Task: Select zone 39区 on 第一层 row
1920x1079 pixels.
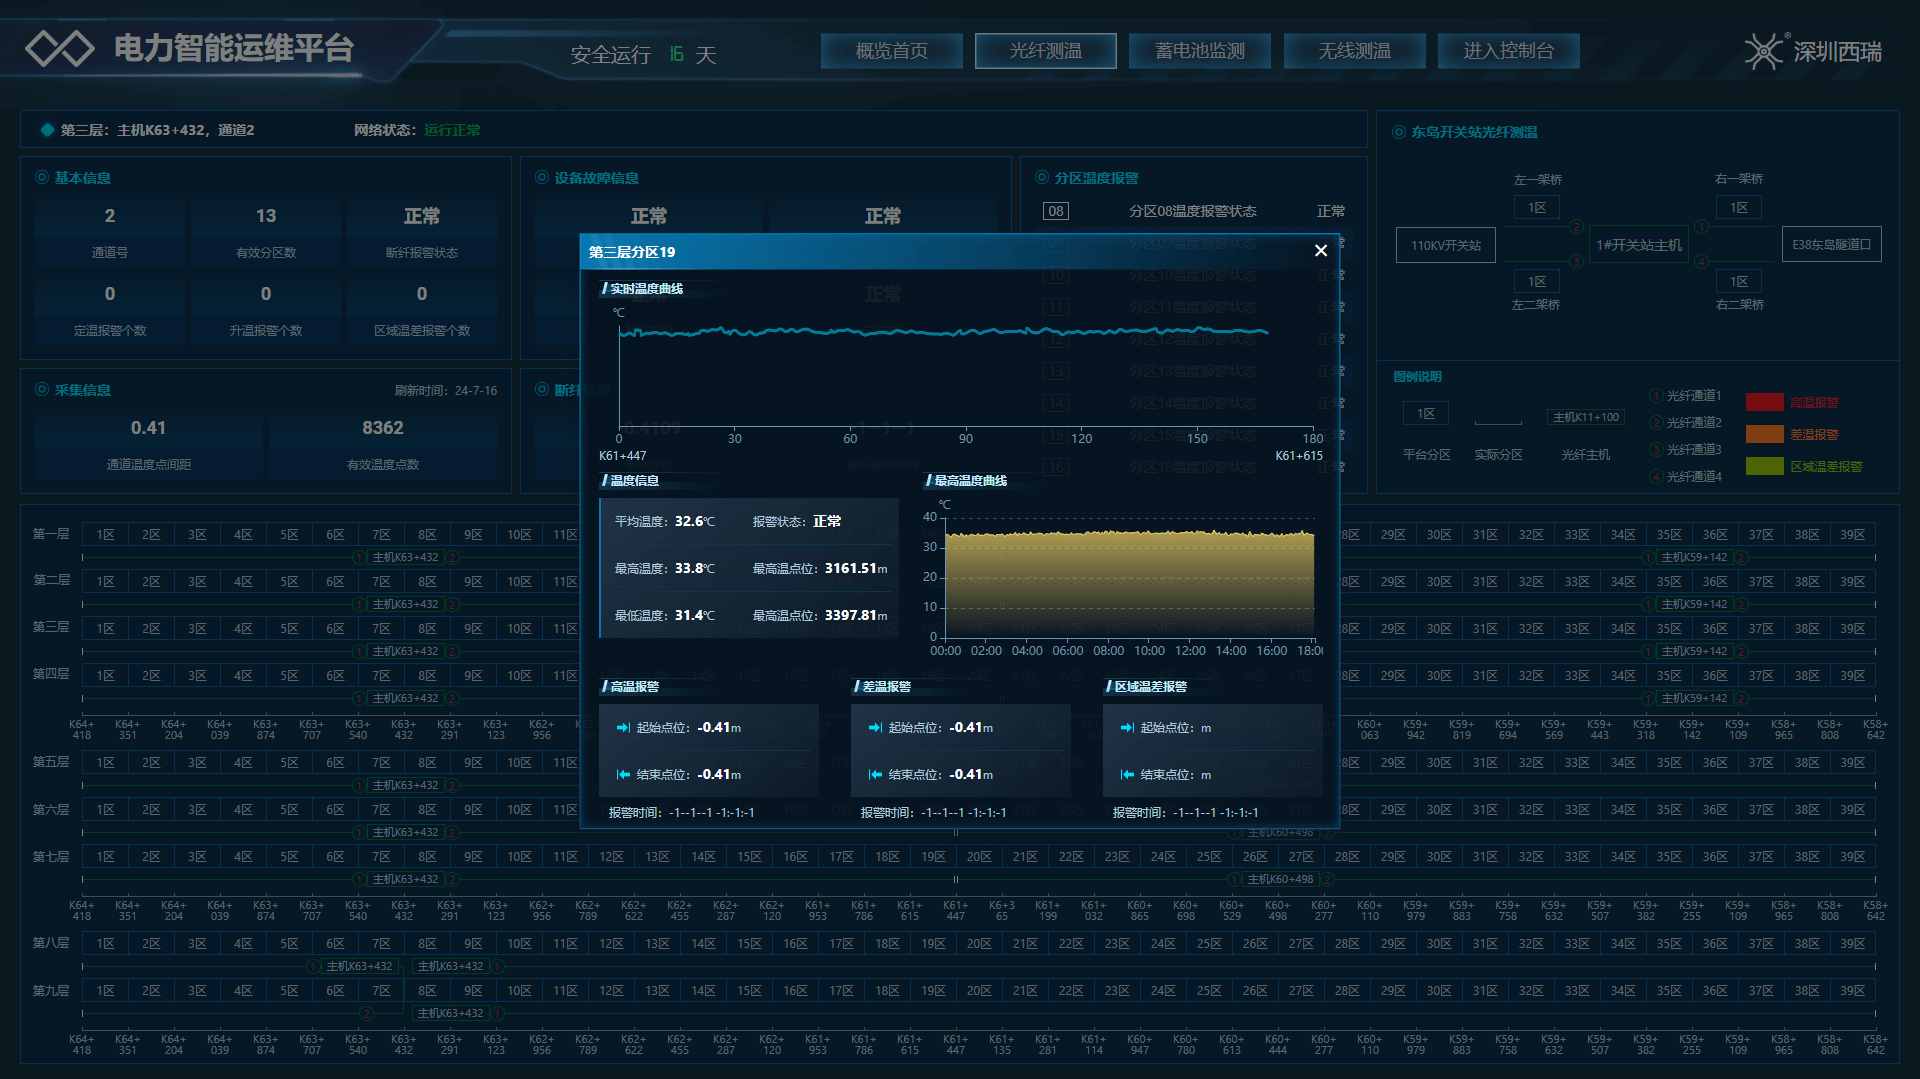Action: point(1852,535)
